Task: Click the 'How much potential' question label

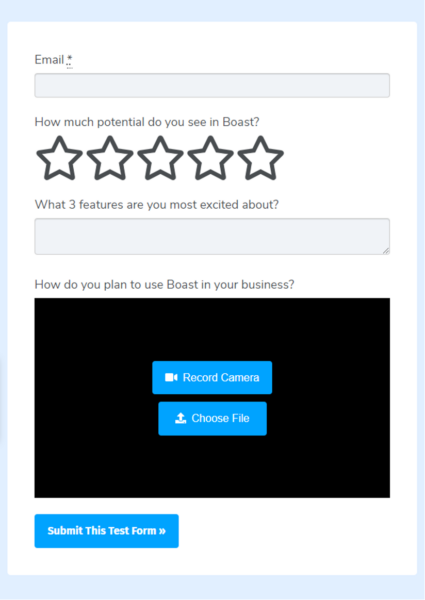Action: coord(147,122)
